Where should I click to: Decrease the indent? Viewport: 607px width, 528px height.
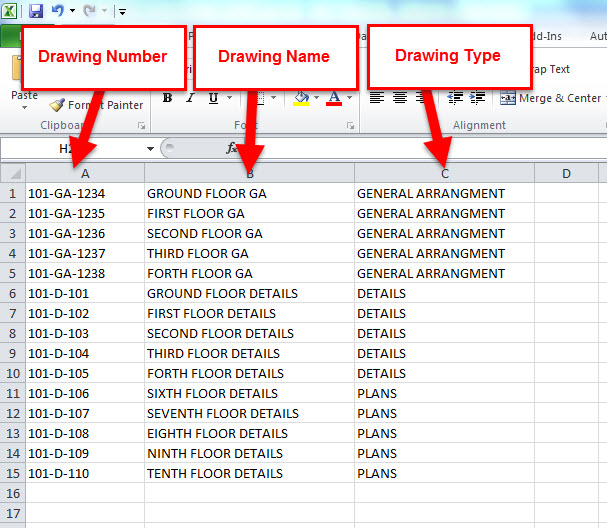(x=455, y=98)
